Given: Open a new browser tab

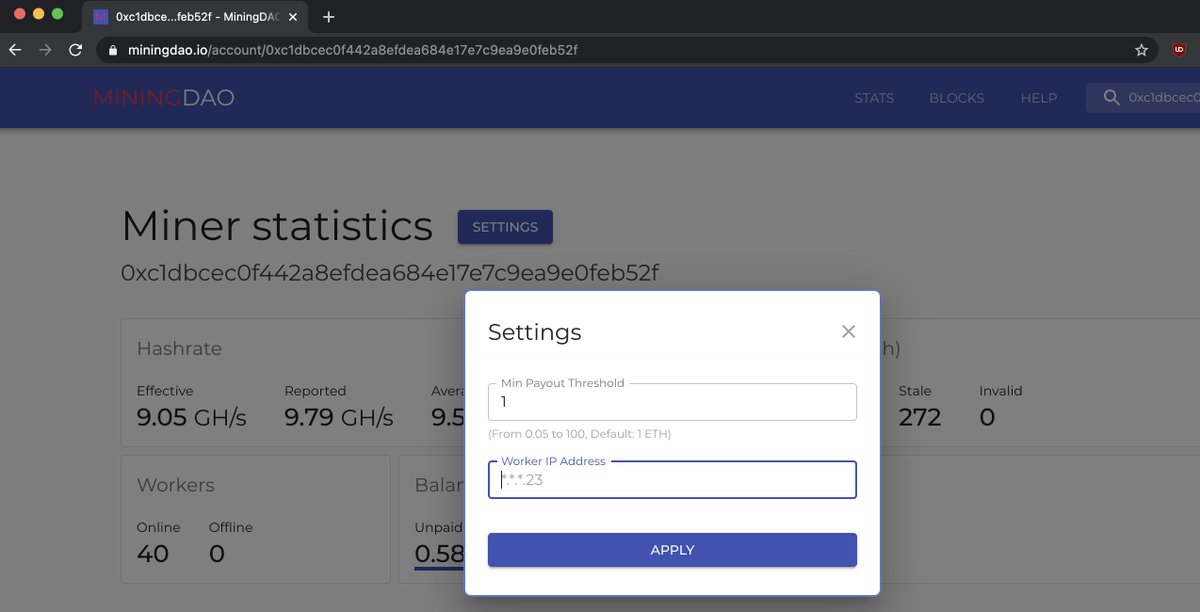Looking at the screenshot, I should [329, 17].
